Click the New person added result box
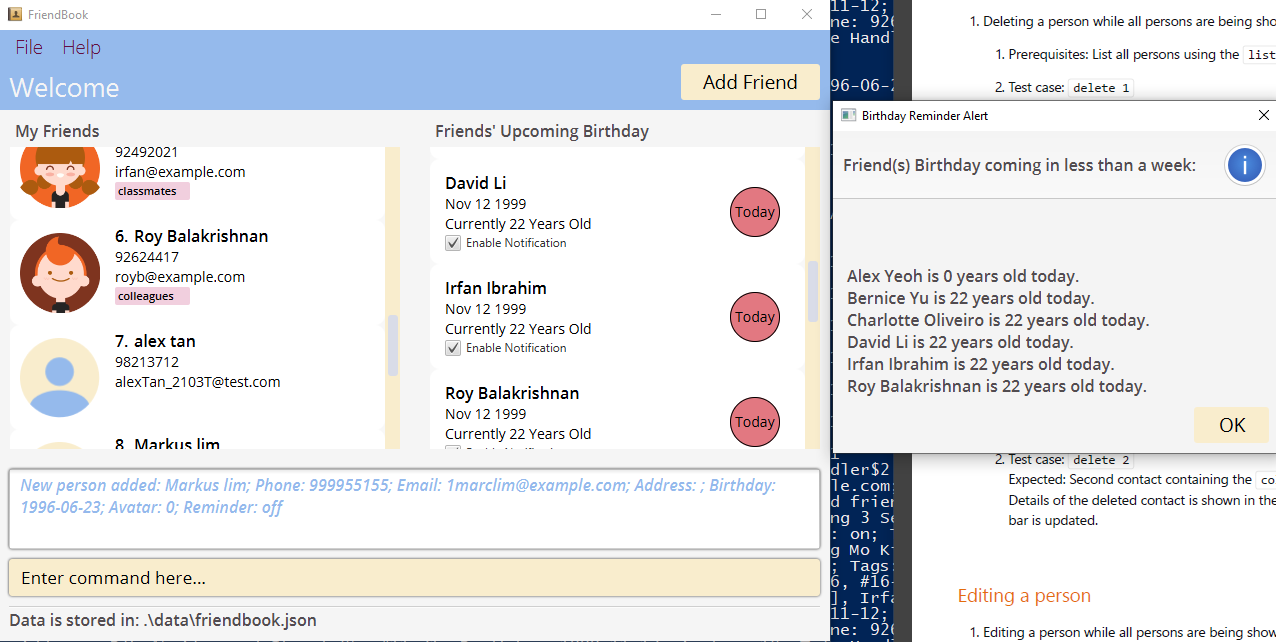The width and height of the screenshot is (1276, 642). [x=414, y=509]
